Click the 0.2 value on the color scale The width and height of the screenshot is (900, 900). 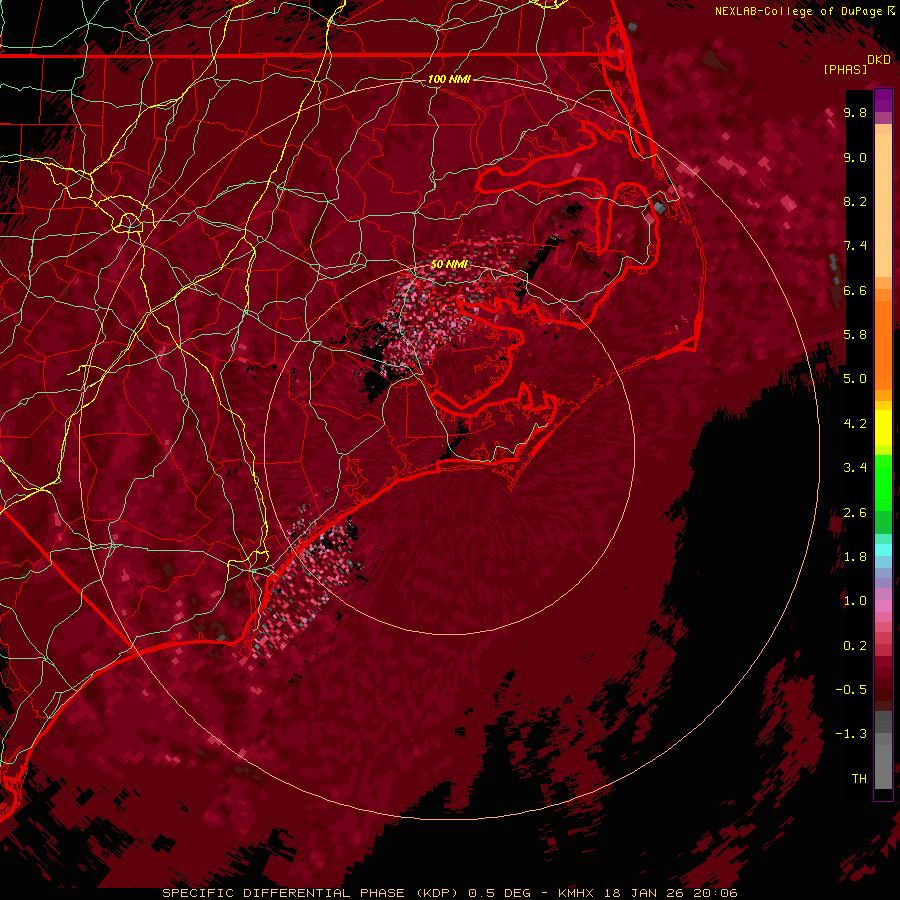tap(855, 646)
